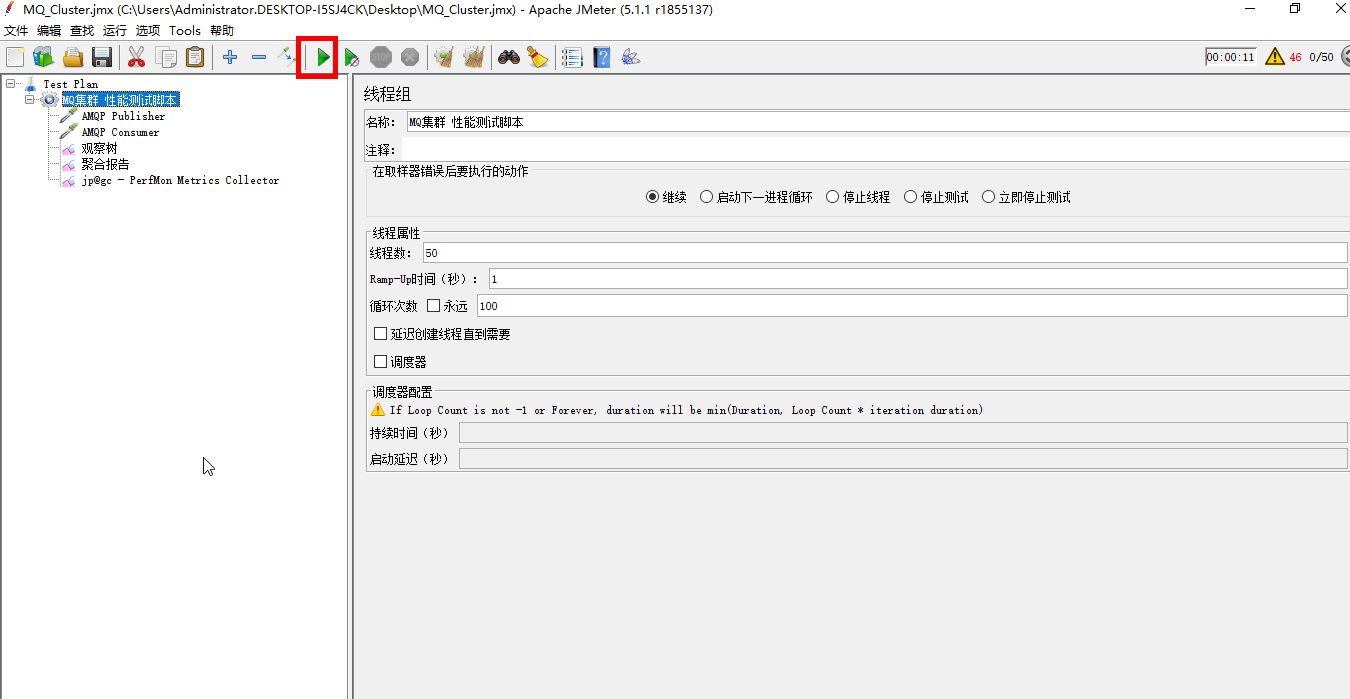Cut selected element with scissors icon
This screenshot has width=1350, height=699.
136,57
